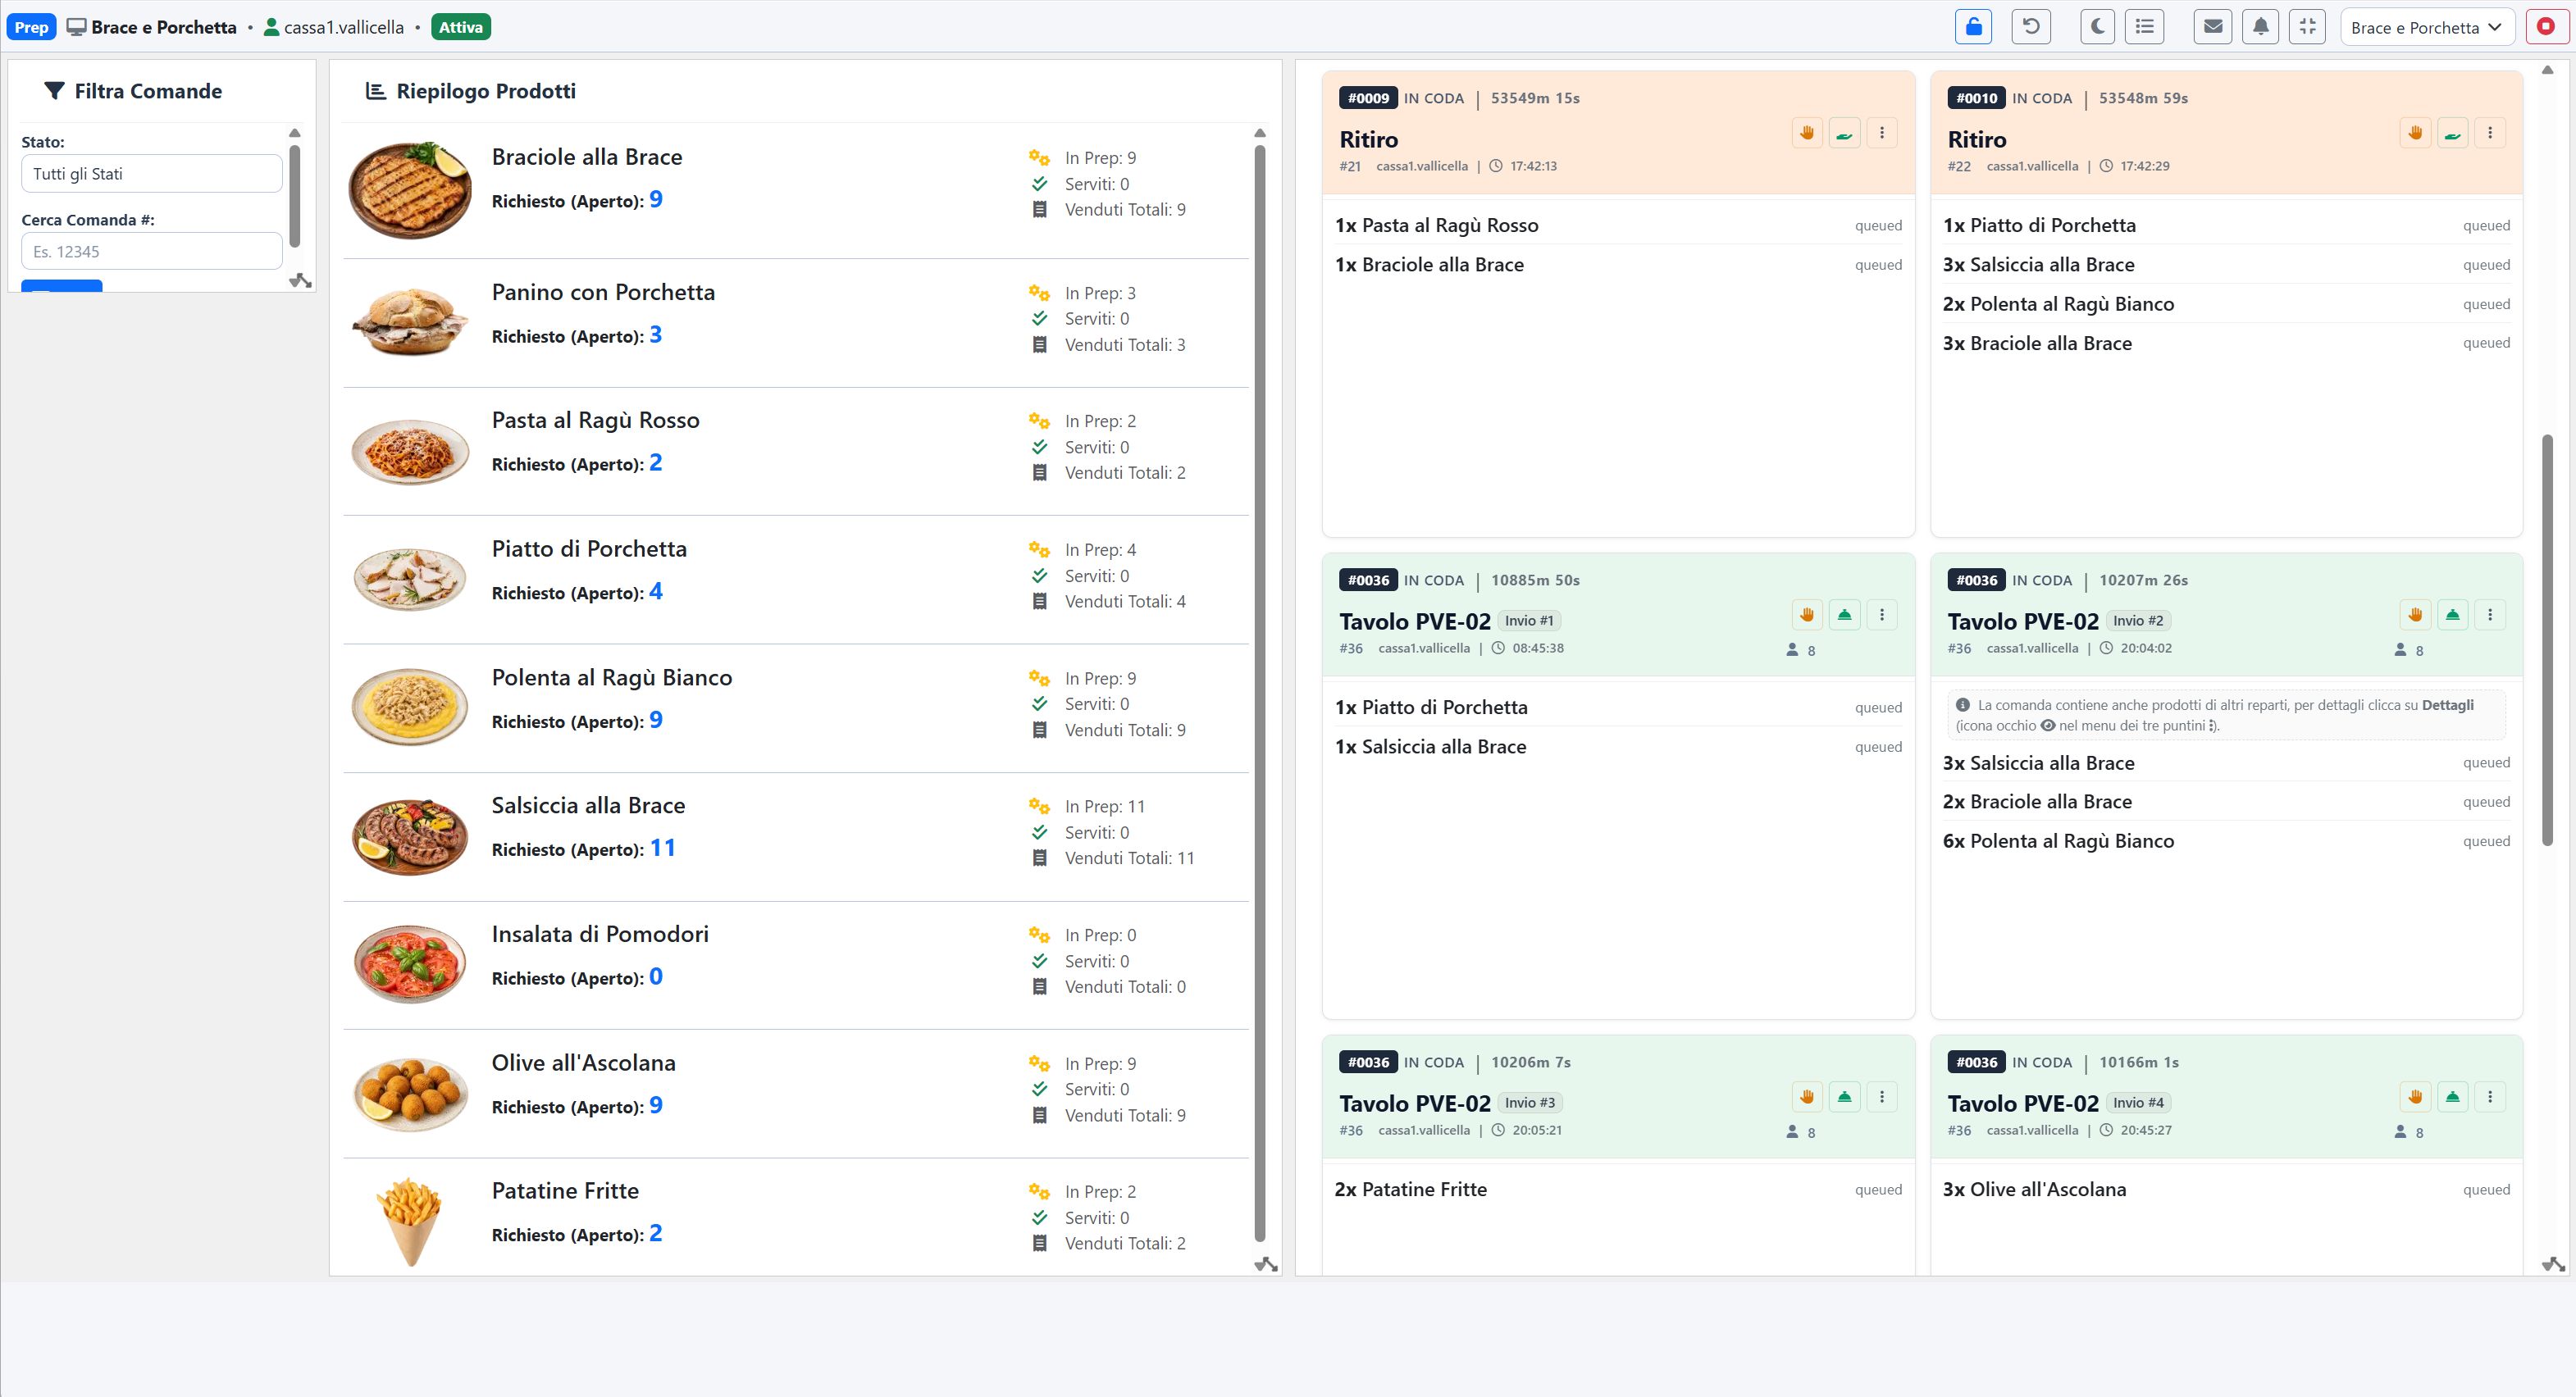Click the Cerca Comanda number input field
This screenshot has height=1397, width=2576.
[x=151, y=252]
